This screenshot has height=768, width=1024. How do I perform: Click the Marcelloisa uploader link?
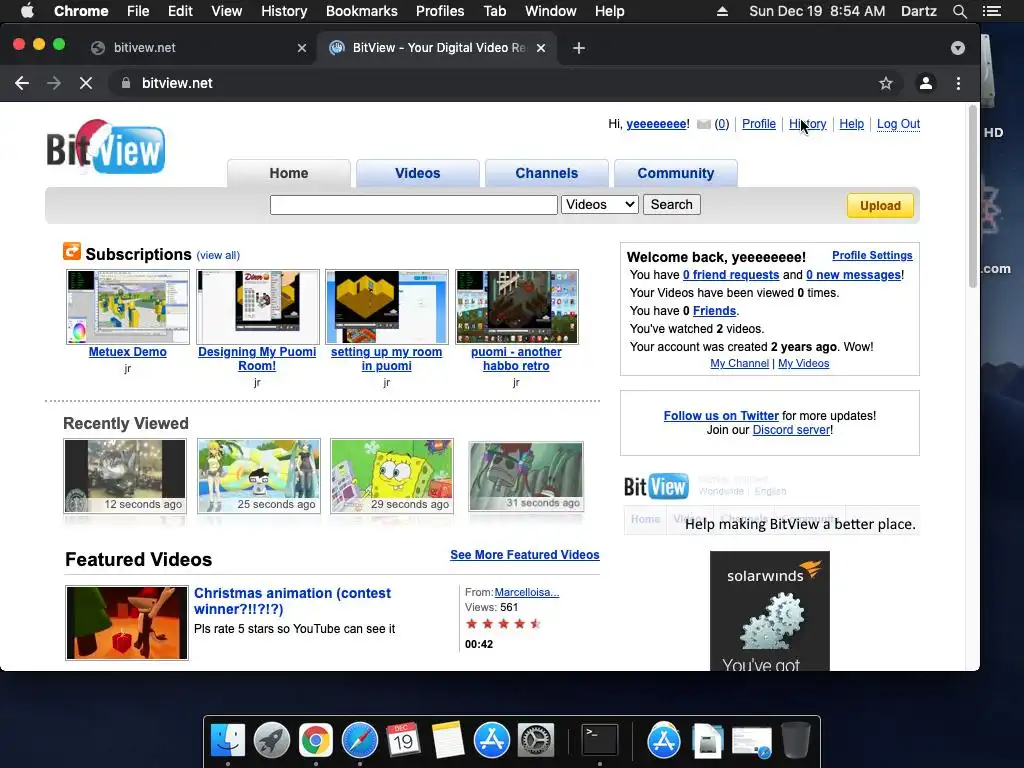527,593
